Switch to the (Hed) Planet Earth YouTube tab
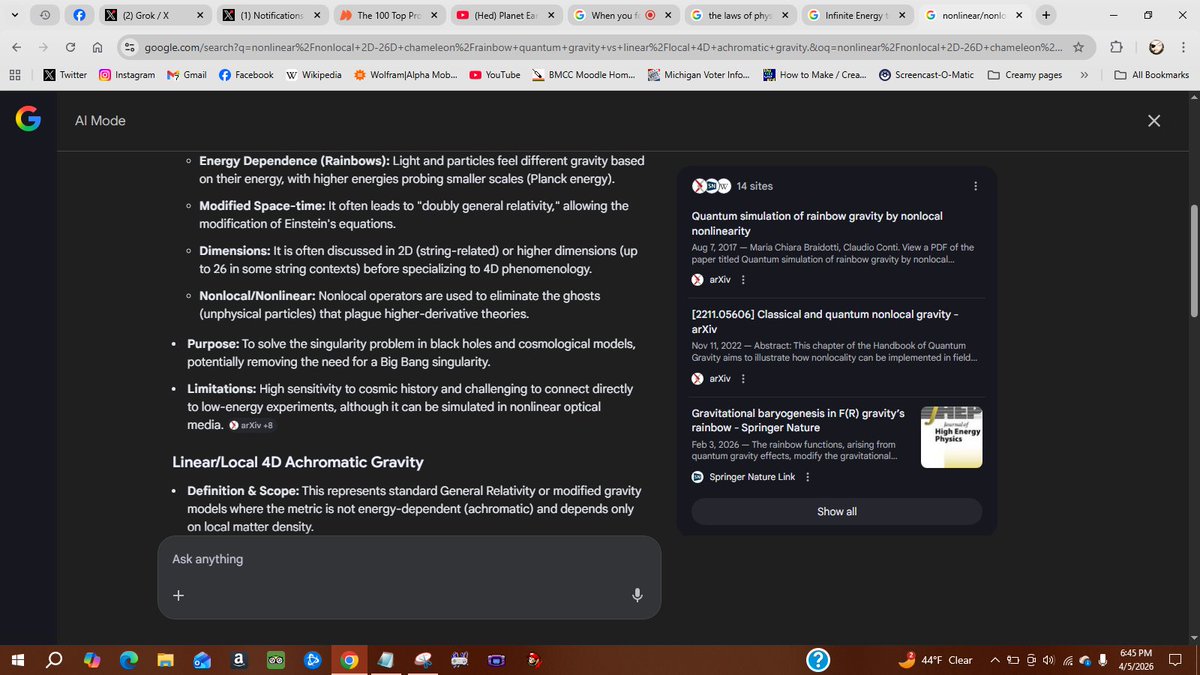Image resolution: width=1200 pixels, height=675 pixels. click(x=505, y=16)
